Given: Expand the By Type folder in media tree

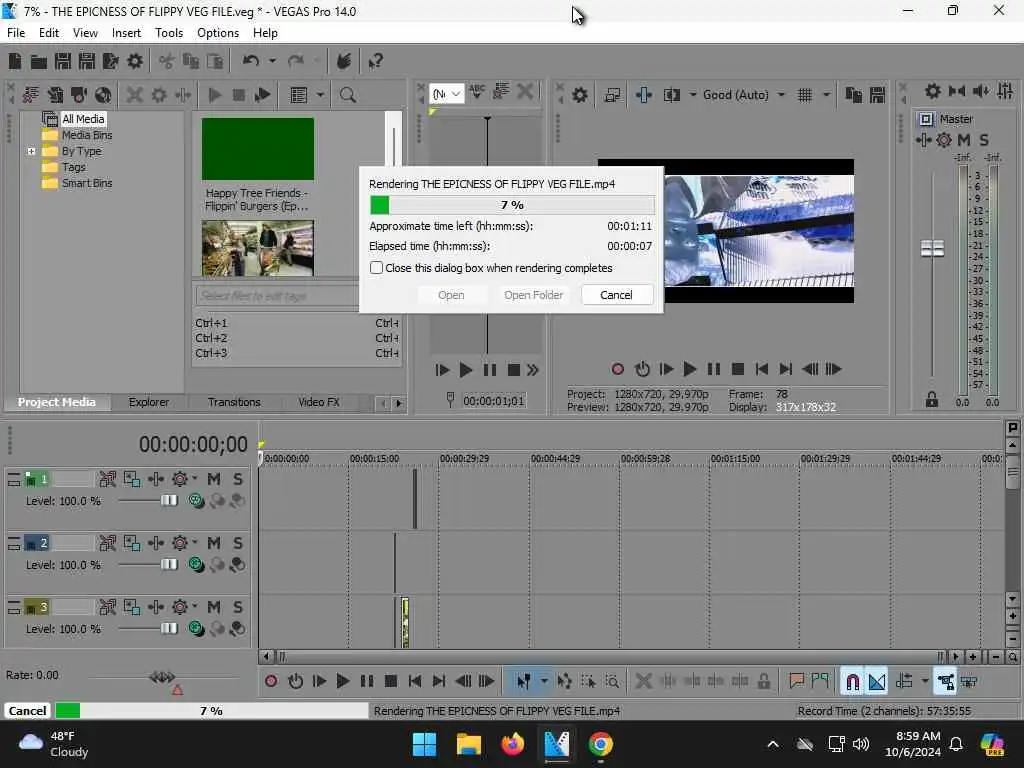Looking at the screenshot, I should [31, 152].
